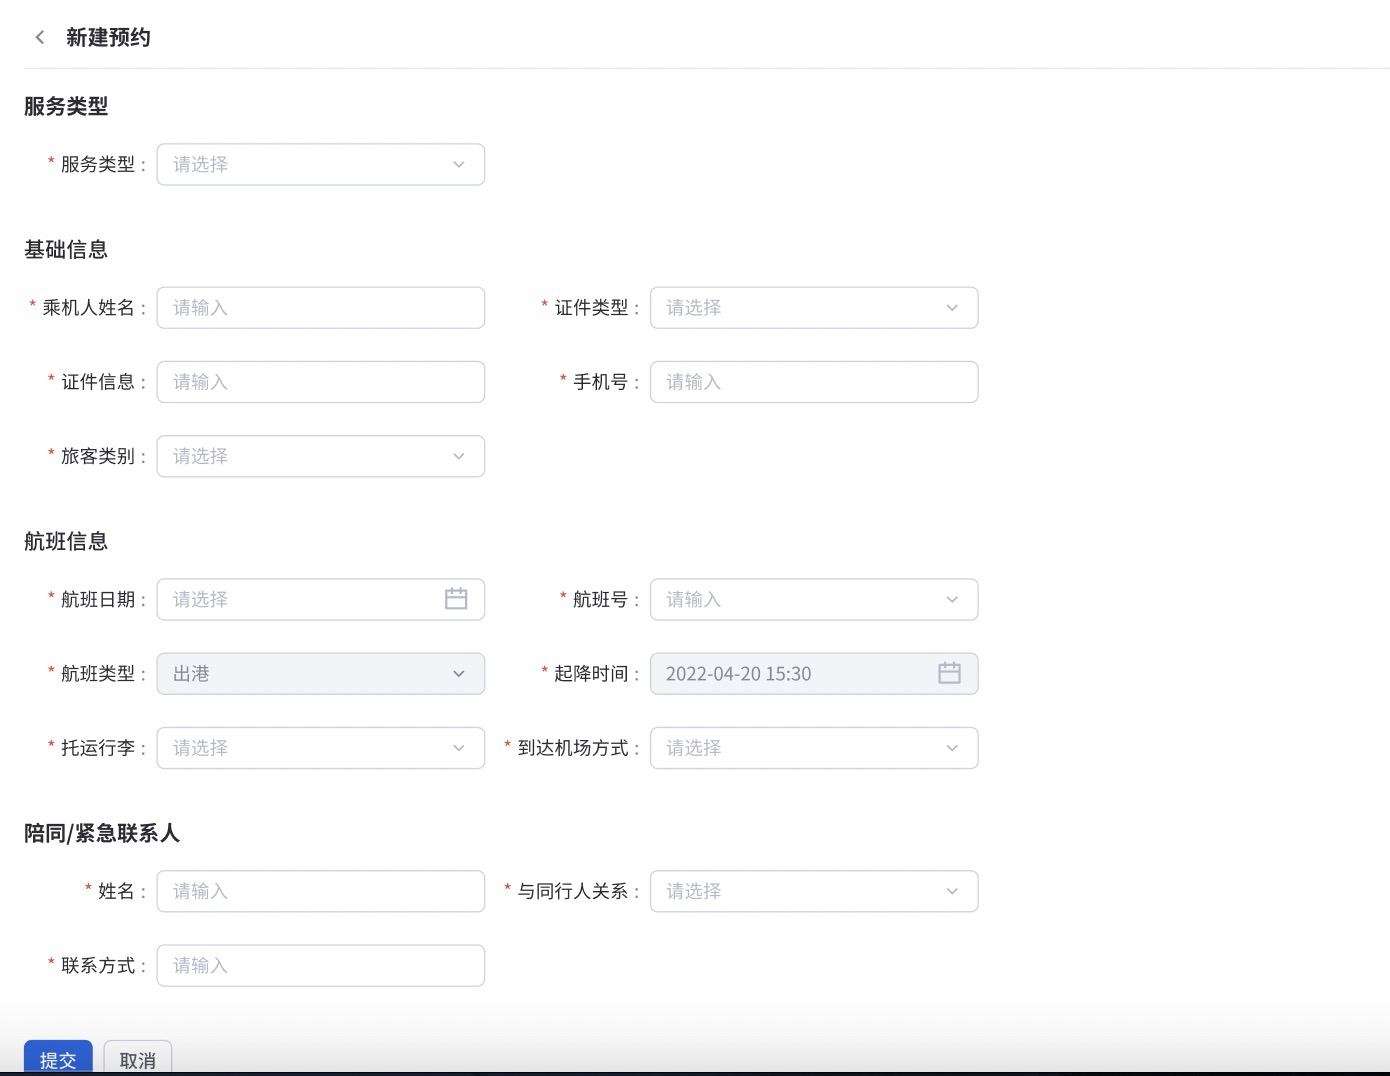The width and height of the screenshot is (1390, 1076).
Task: Expand the 托运行李 dropdown
Action: click(x=321, y=748)
